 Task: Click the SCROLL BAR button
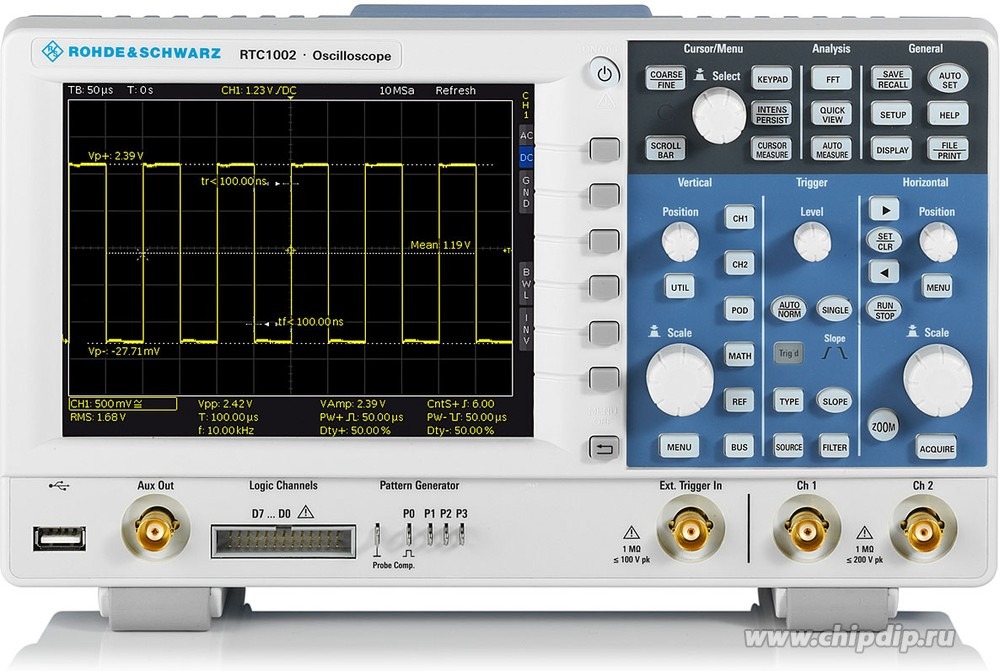tap(665, 150)
